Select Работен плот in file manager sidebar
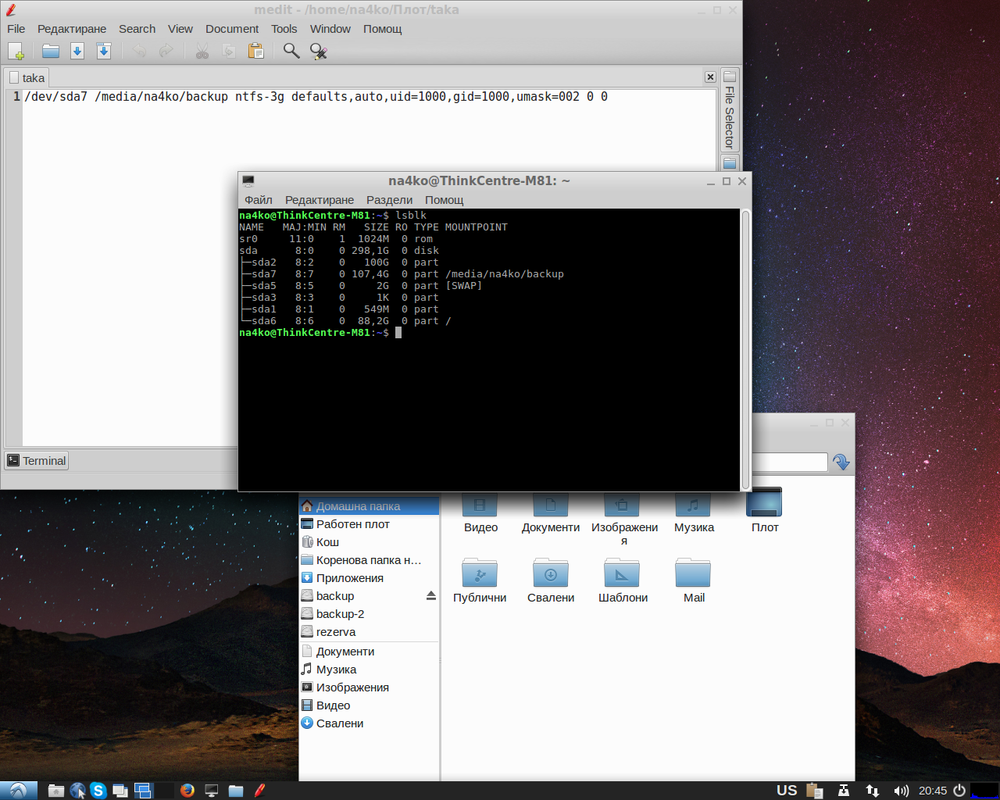1000x800 pixels. pos(369,524)
